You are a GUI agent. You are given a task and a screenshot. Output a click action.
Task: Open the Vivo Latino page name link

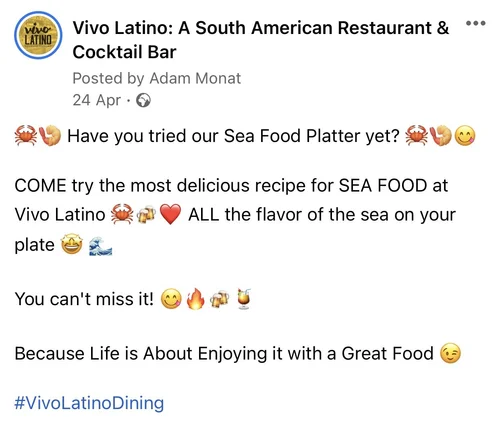(x=261, y=40)
